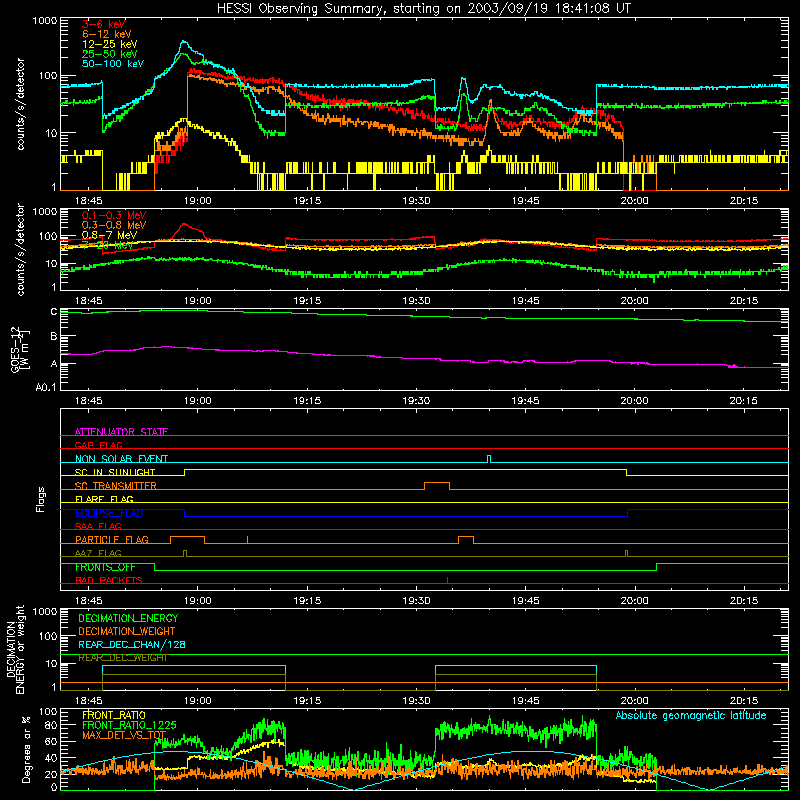Select the 0.1-0.3 MeV legend label

pos(114,215)
